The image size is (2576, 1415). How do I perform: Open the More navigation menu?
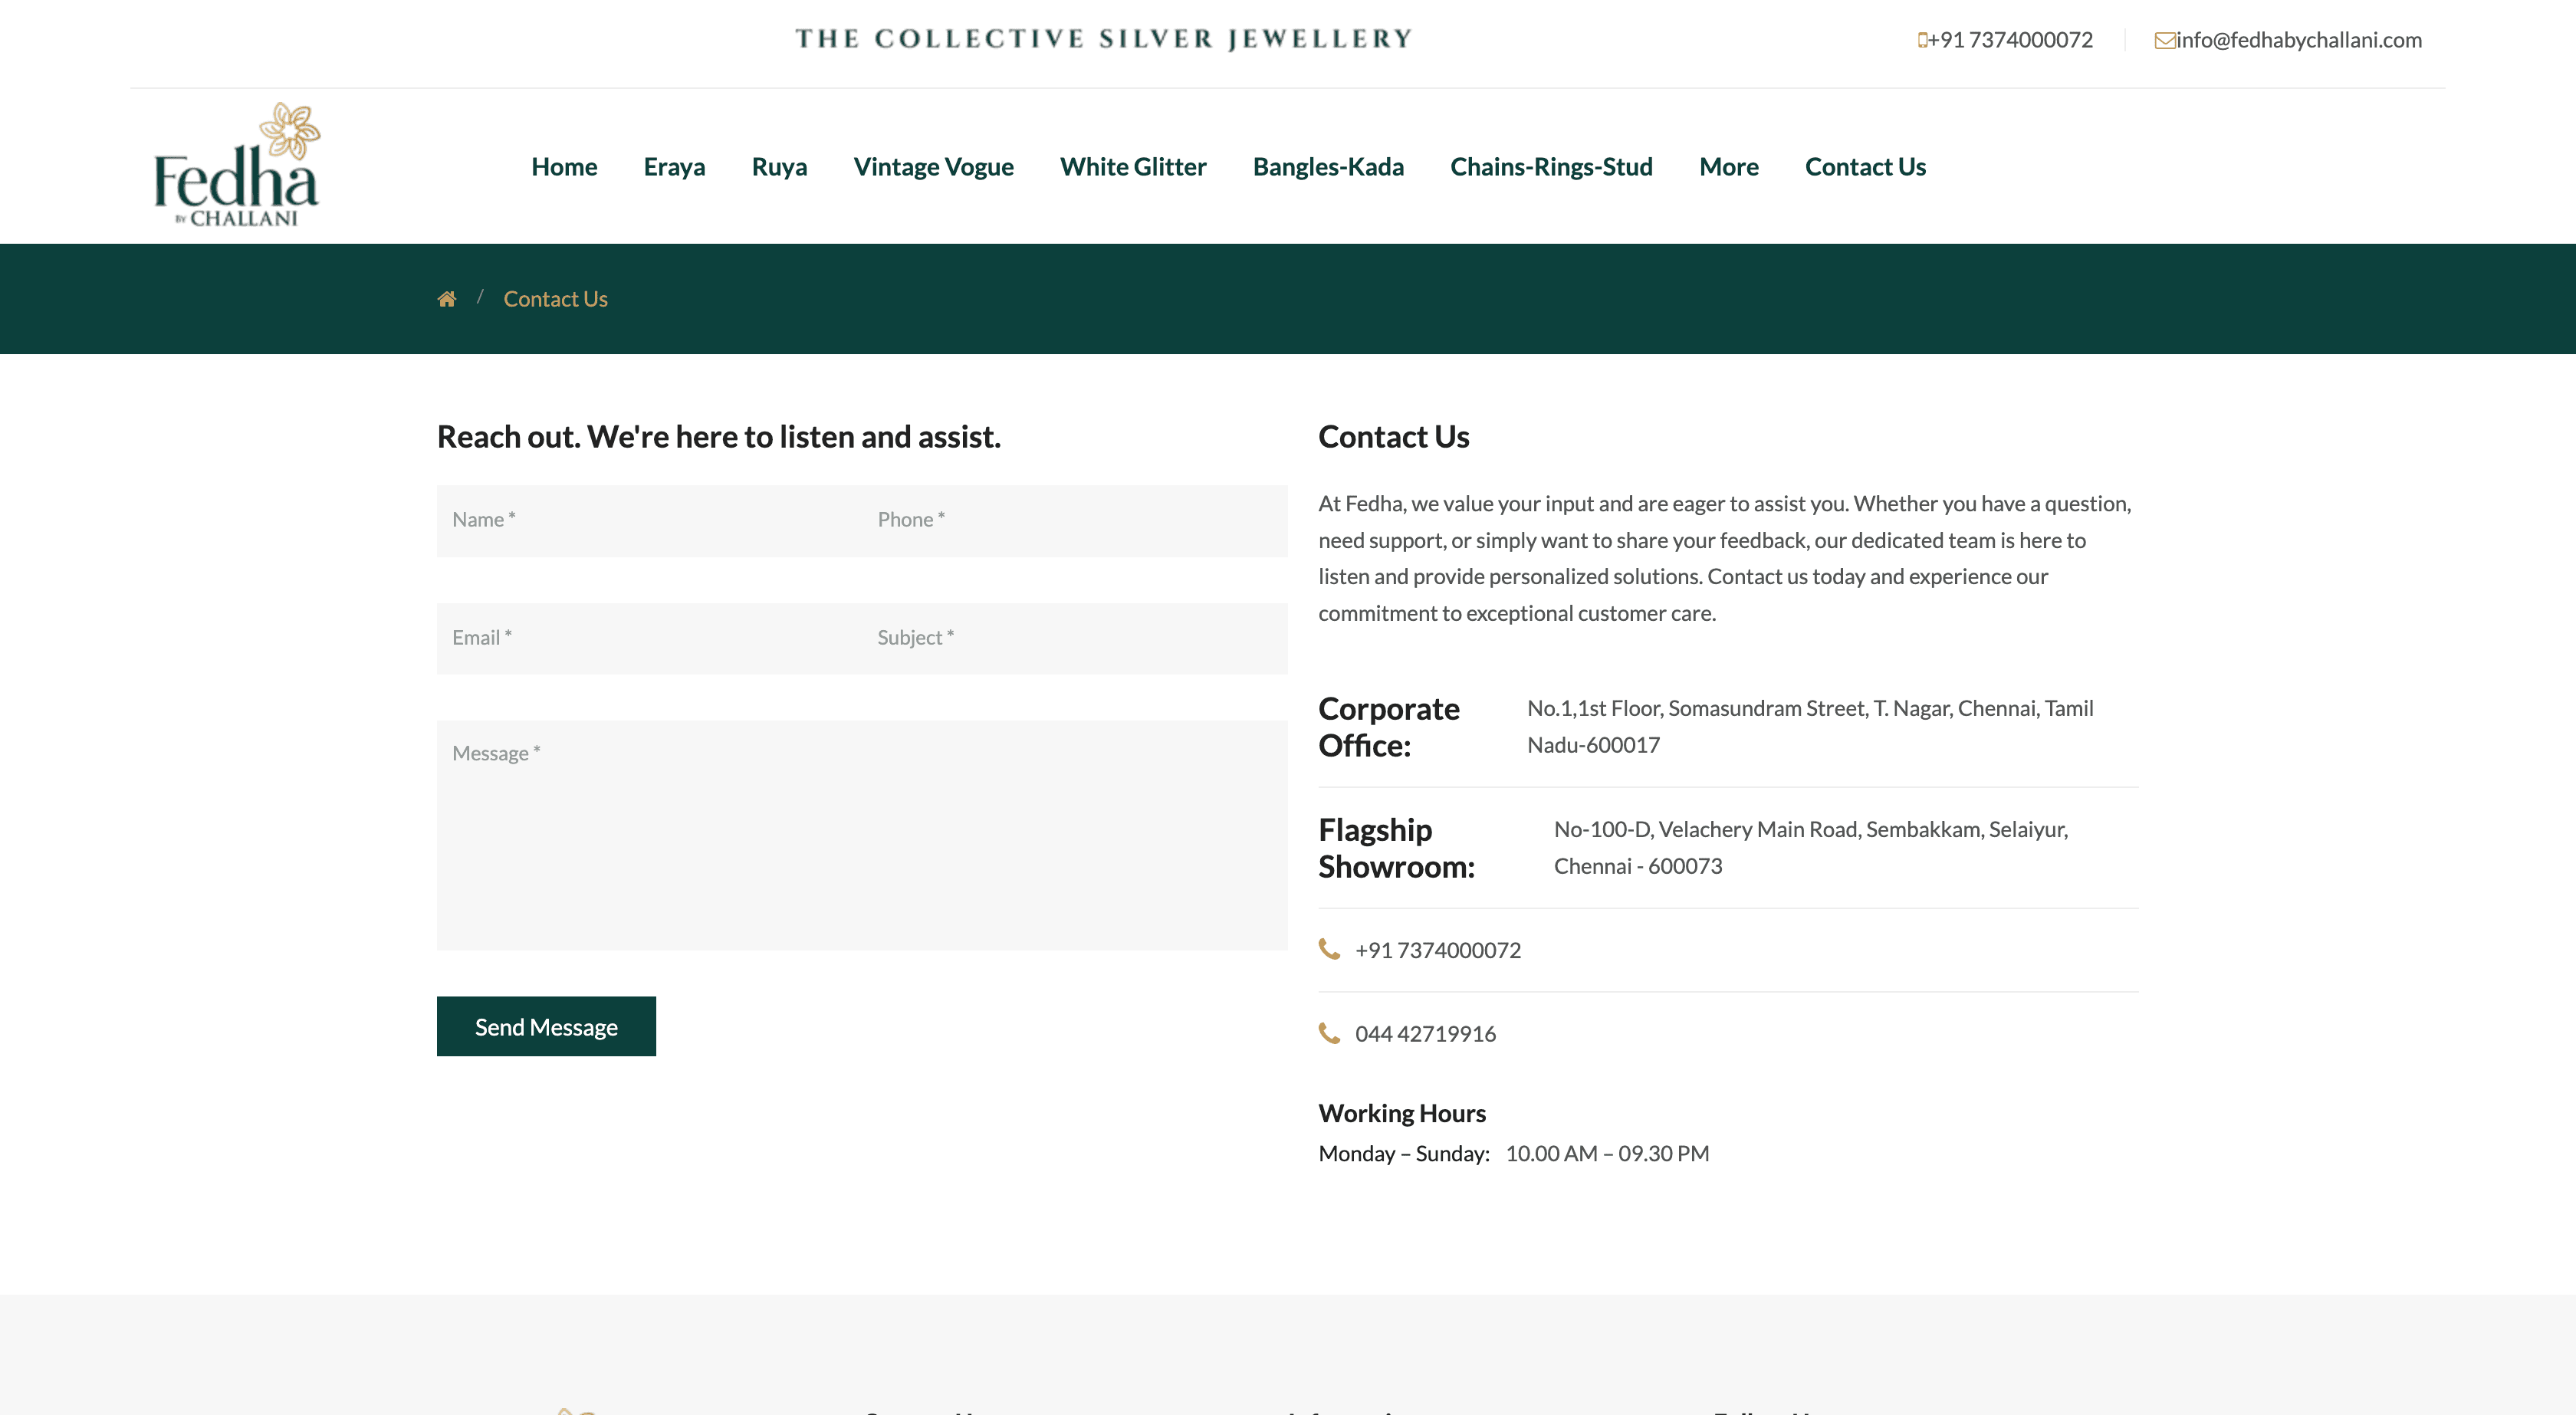[1728, 166]
